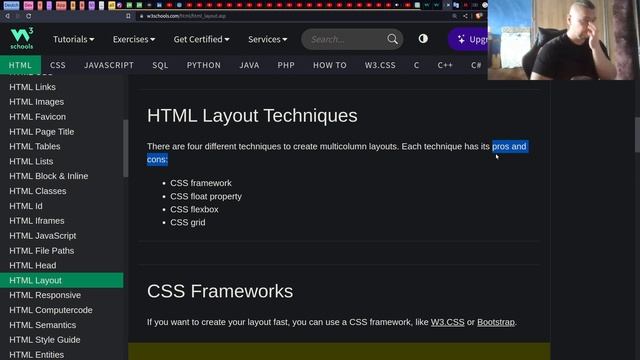This screenshot has width=640, height=360.
Task: Select the CSS tab
Action: (58, 65)
